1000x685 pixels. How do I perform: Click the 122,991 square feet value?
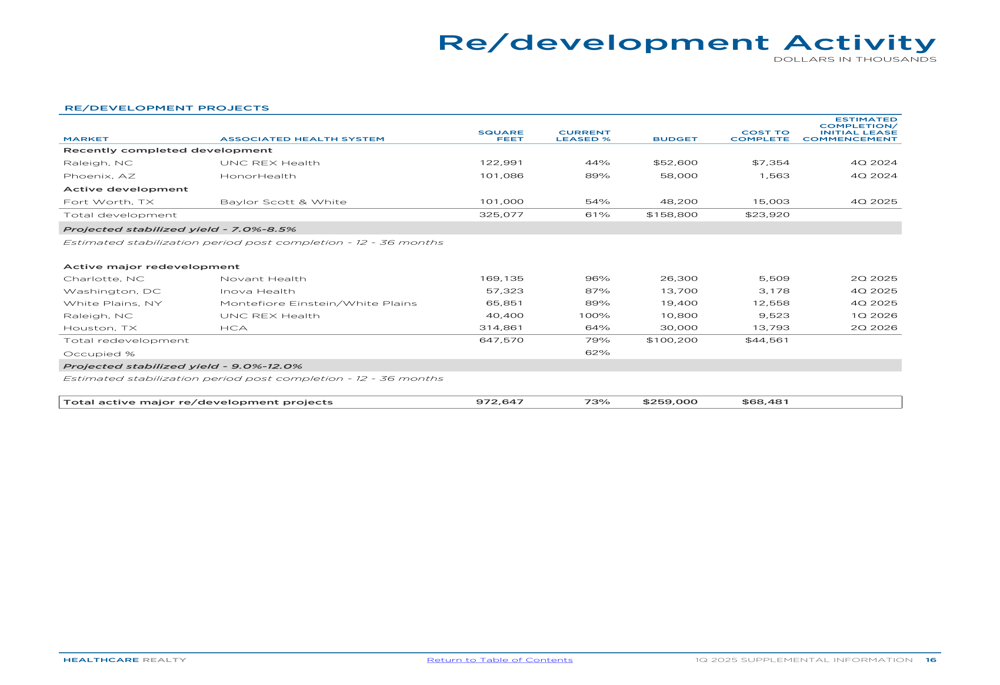[x=501, y=163]
